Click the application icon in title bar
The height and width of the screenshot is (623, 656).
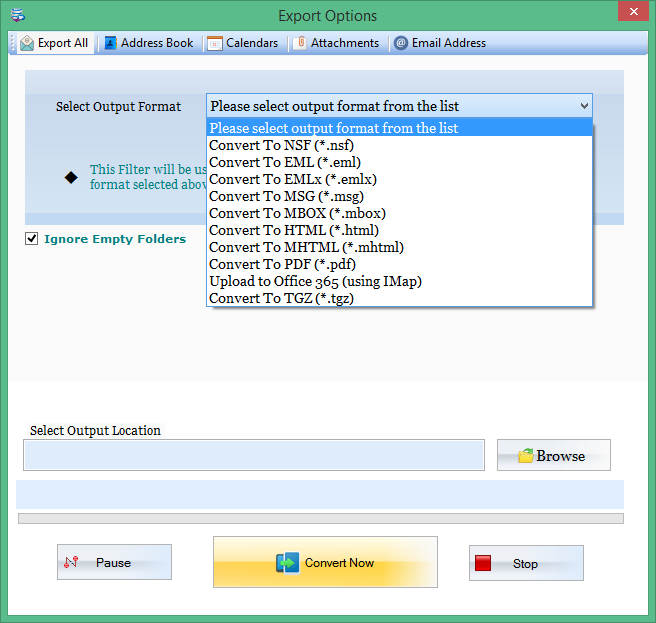coord(18,15)
